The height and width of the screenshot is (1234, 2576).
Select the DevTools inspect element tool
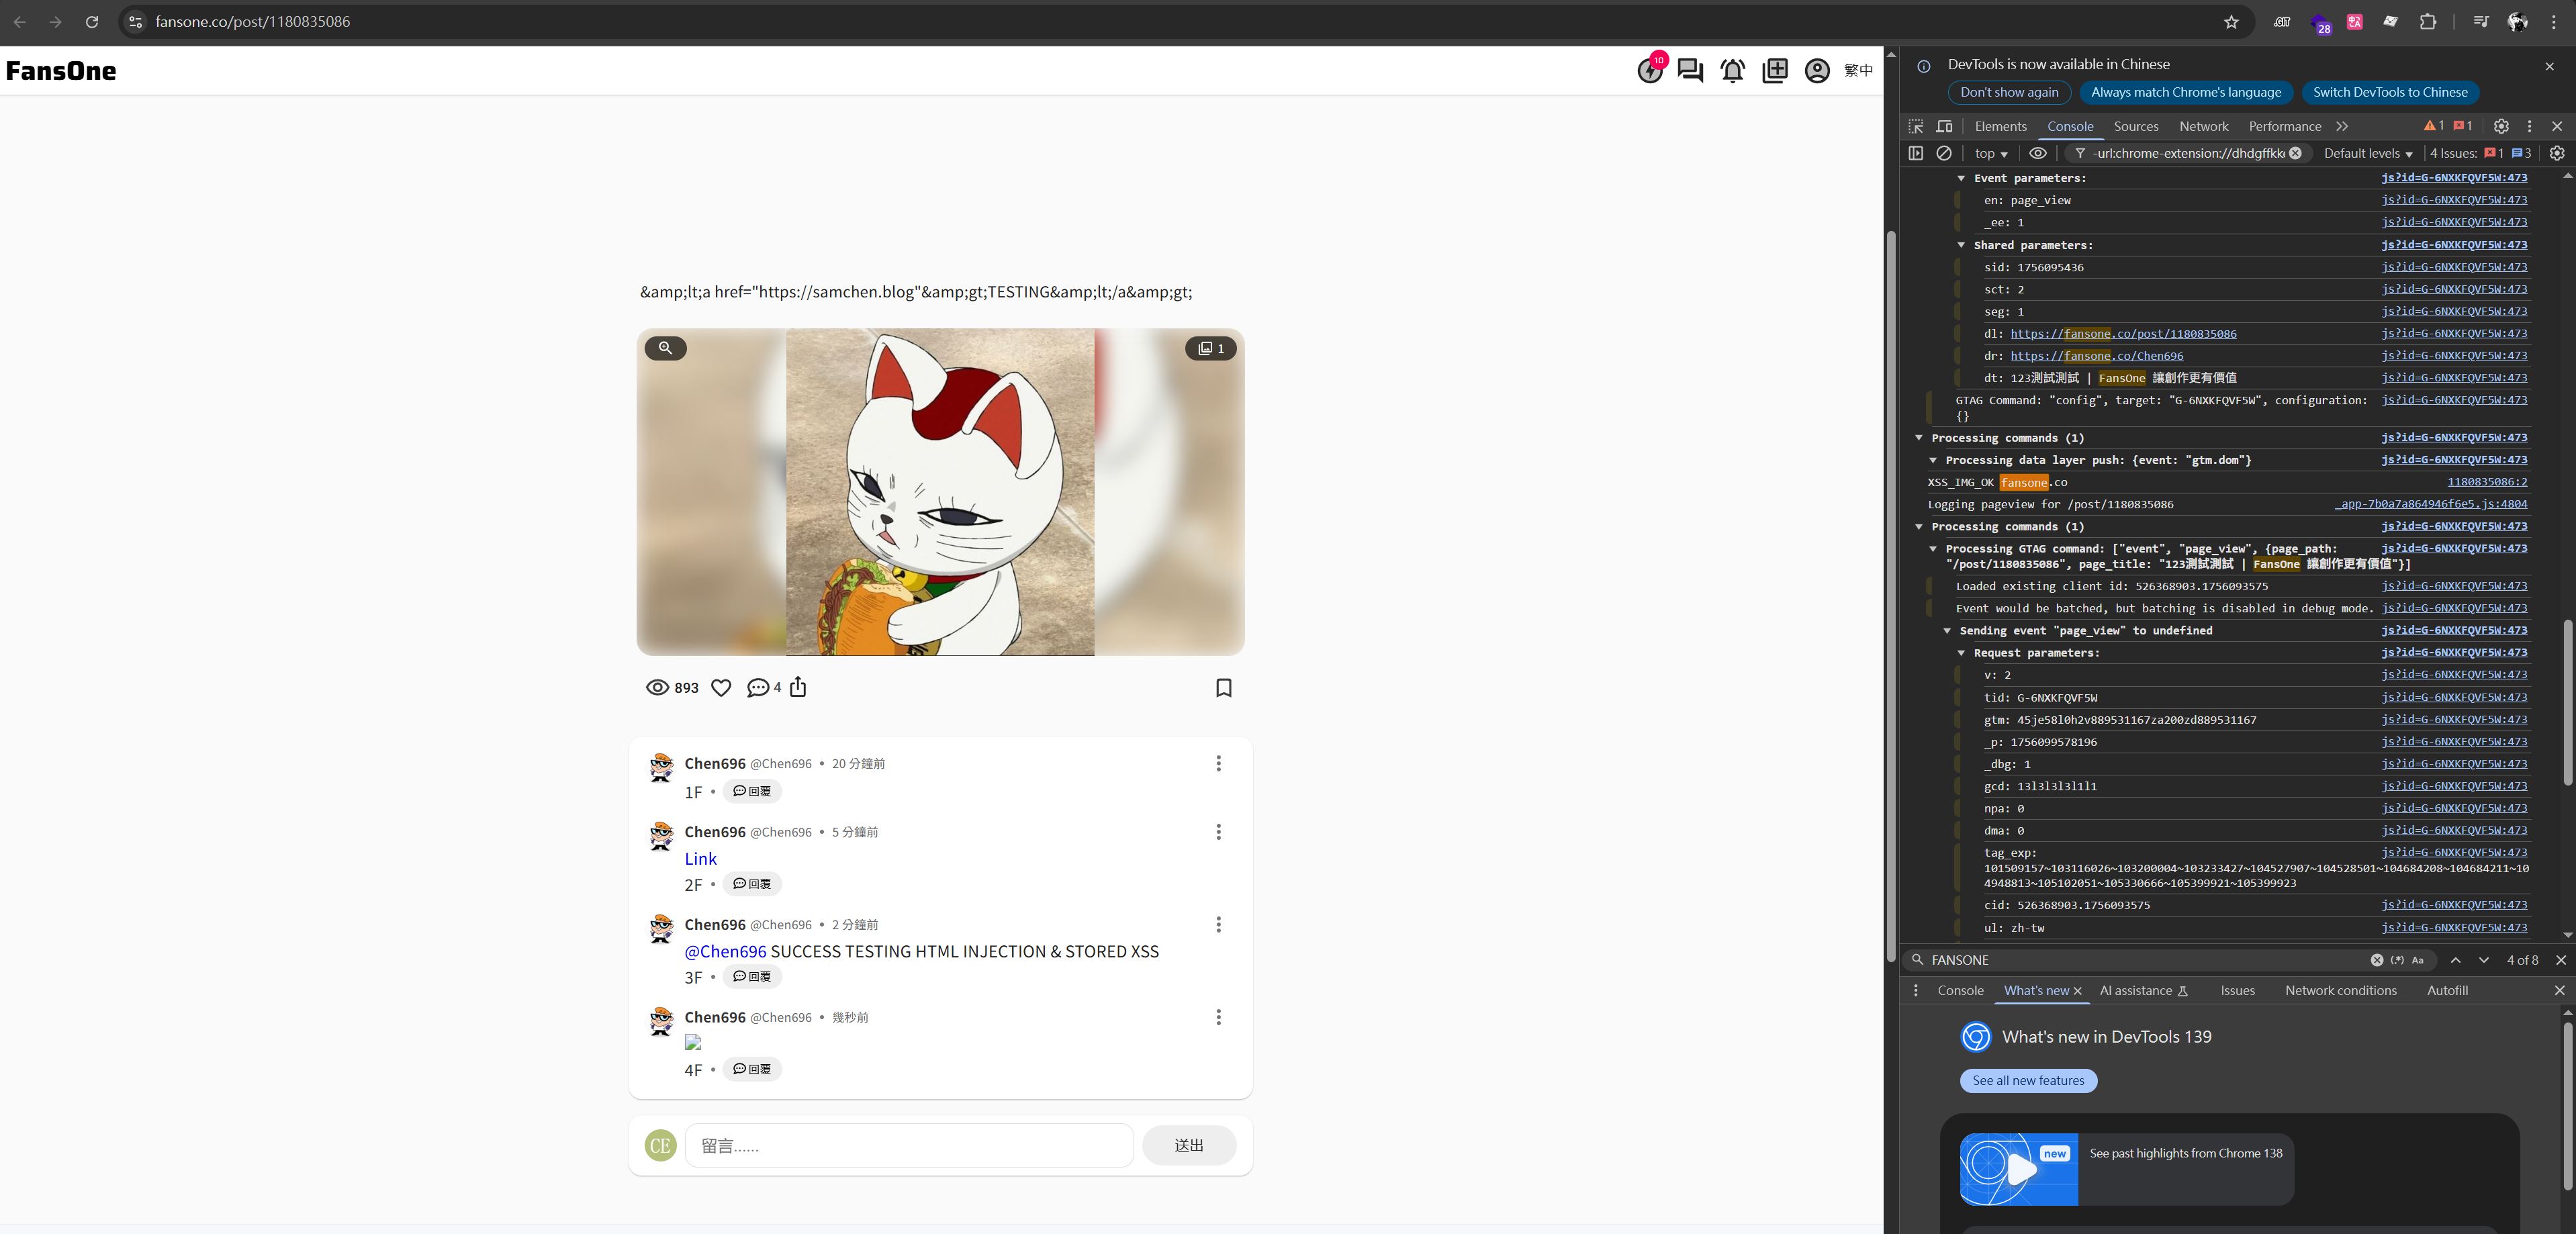coord(1916,126)
